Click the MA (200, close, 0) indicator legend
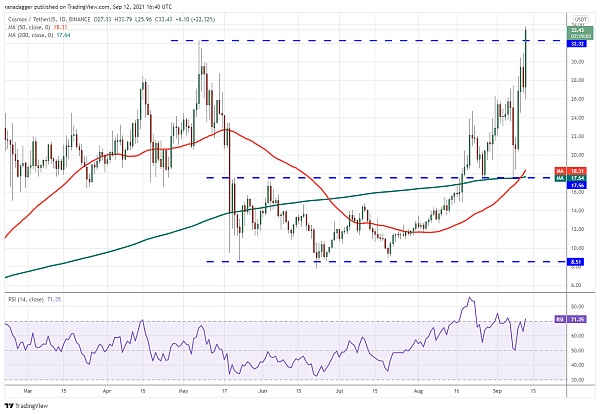600x414 pixels. (x=39, y=35)
